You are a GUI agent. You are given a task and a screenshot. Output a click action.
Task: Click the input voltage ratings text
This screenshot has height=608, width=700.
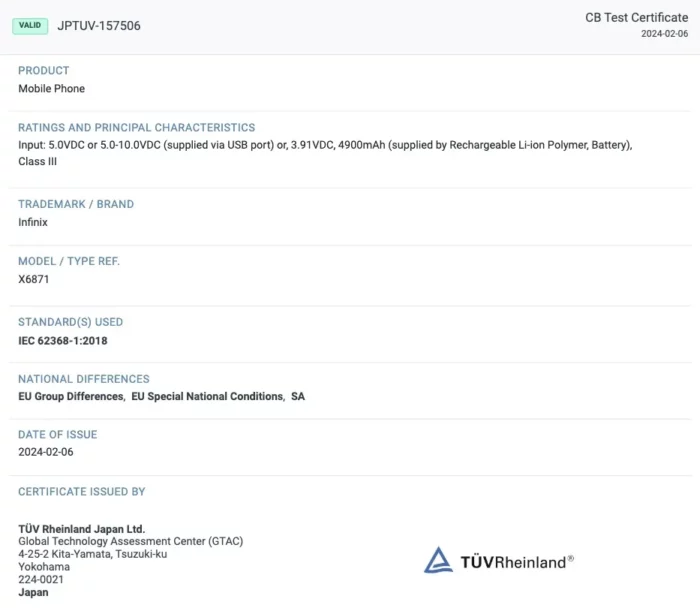(325, 146)
